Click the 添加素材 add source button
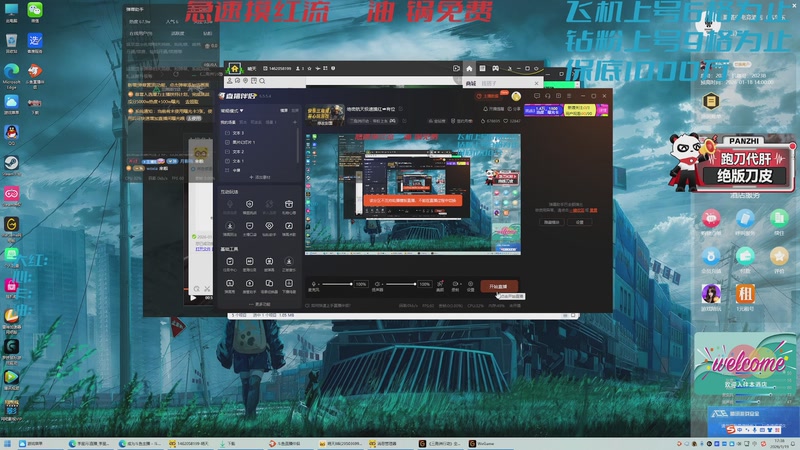This screenshot has height=450, width=800. 260,177
